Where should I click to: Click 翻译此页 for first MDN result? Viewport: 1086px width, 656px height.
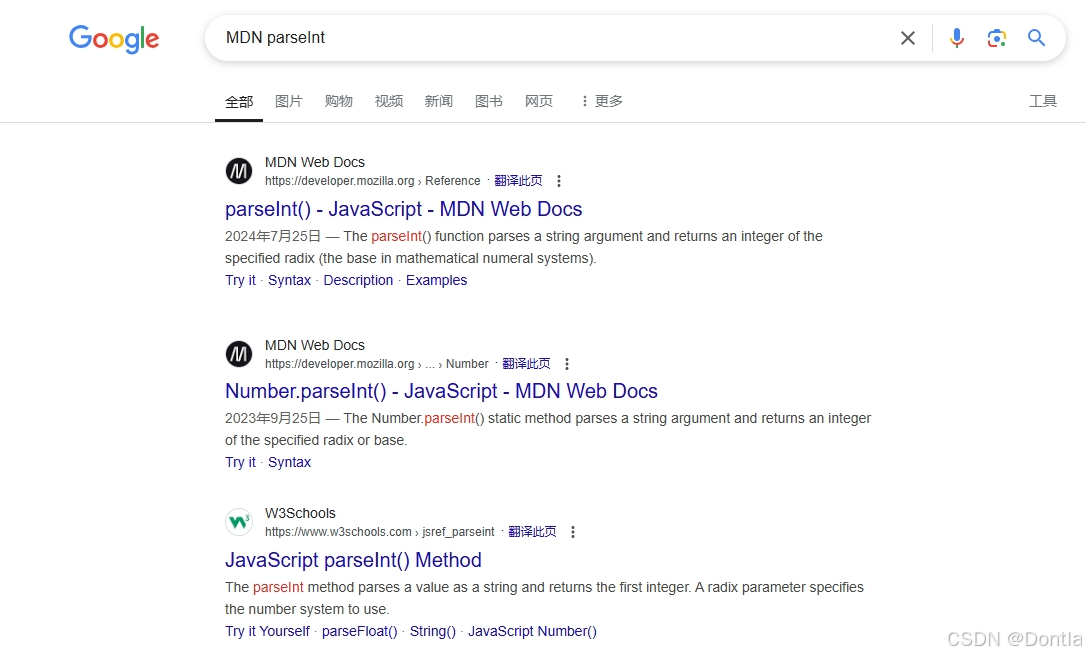[x=518, y=181]
